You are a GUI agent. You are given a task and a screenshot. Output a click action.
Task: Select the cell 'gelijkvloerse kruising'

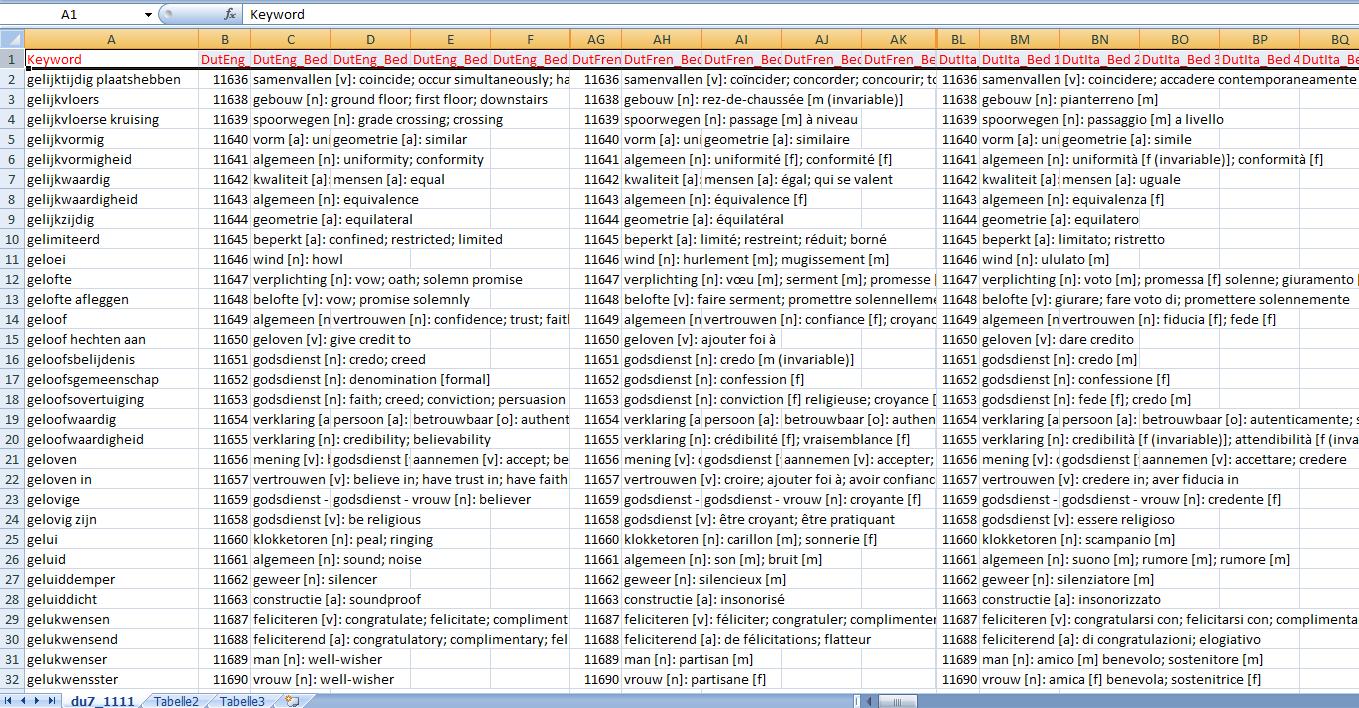(x=111, y=119)
